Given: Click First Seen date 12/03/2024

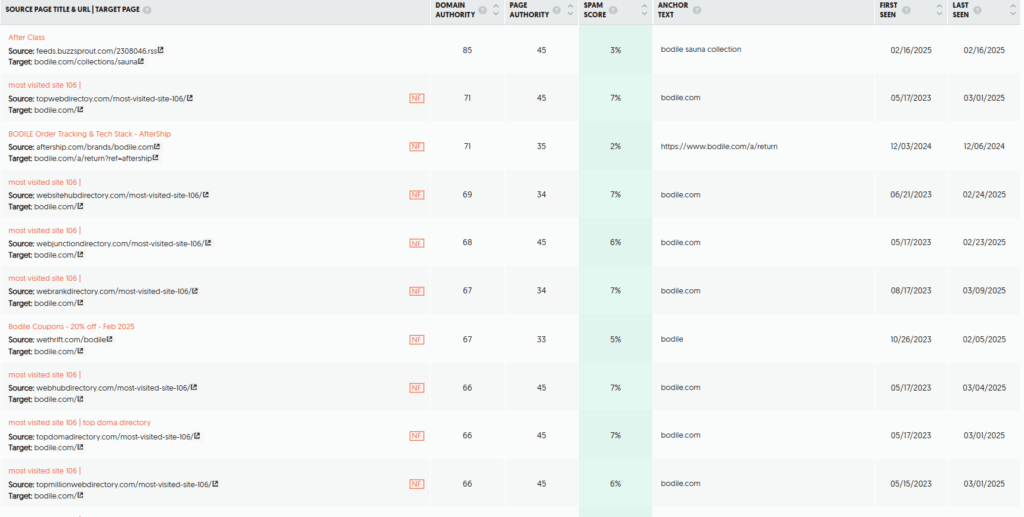Looking at the screenshot, I should pos(911,147).
